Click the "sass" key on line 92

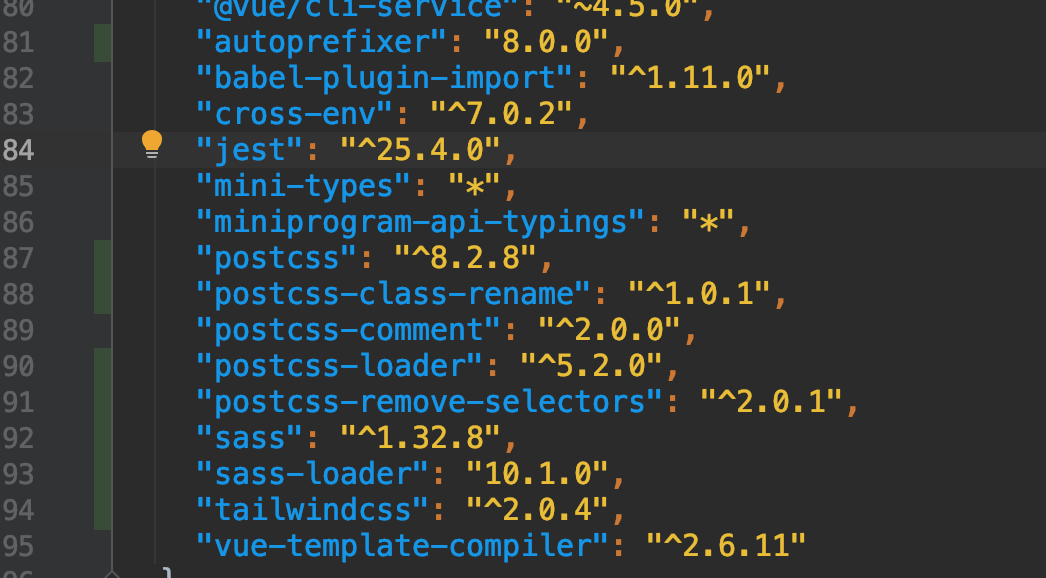[x=249, y=439]
